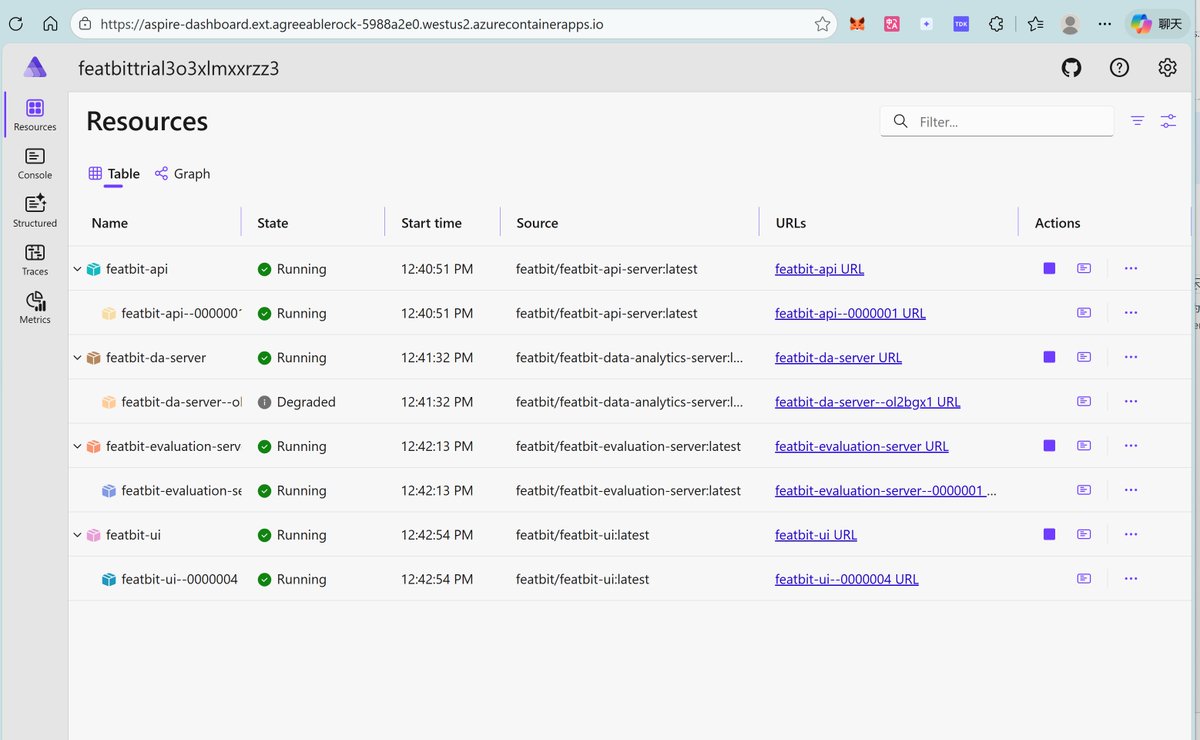This screenshot has height=740, width=1200.
Task: Collapse the featbit-ui row
Action: pyautogui.click(x=77, y=535)
